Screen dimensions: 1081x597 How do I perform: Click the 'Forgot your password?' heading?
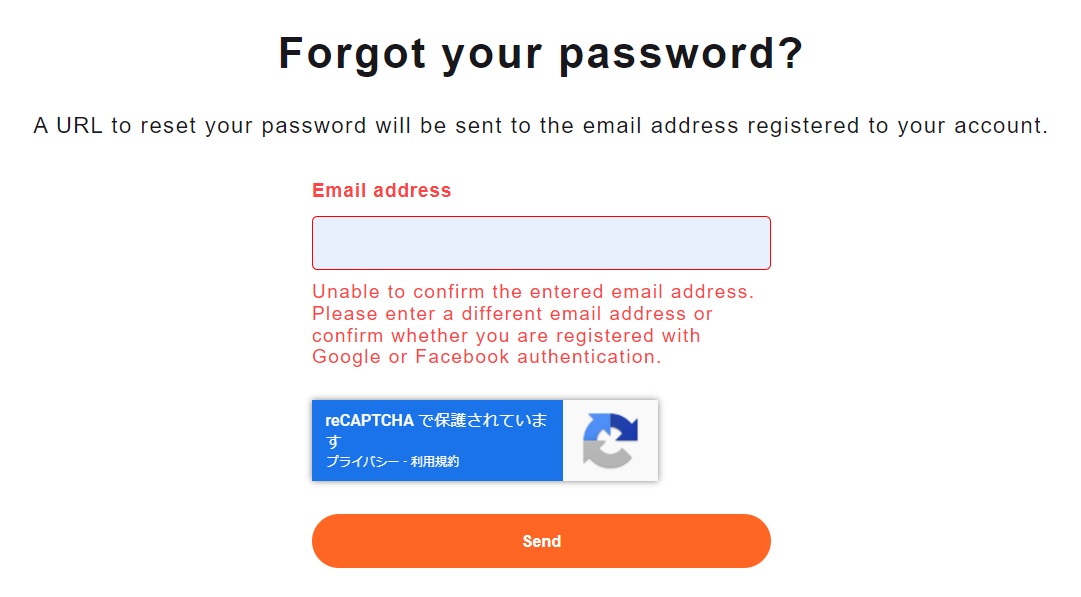point(541,53)
